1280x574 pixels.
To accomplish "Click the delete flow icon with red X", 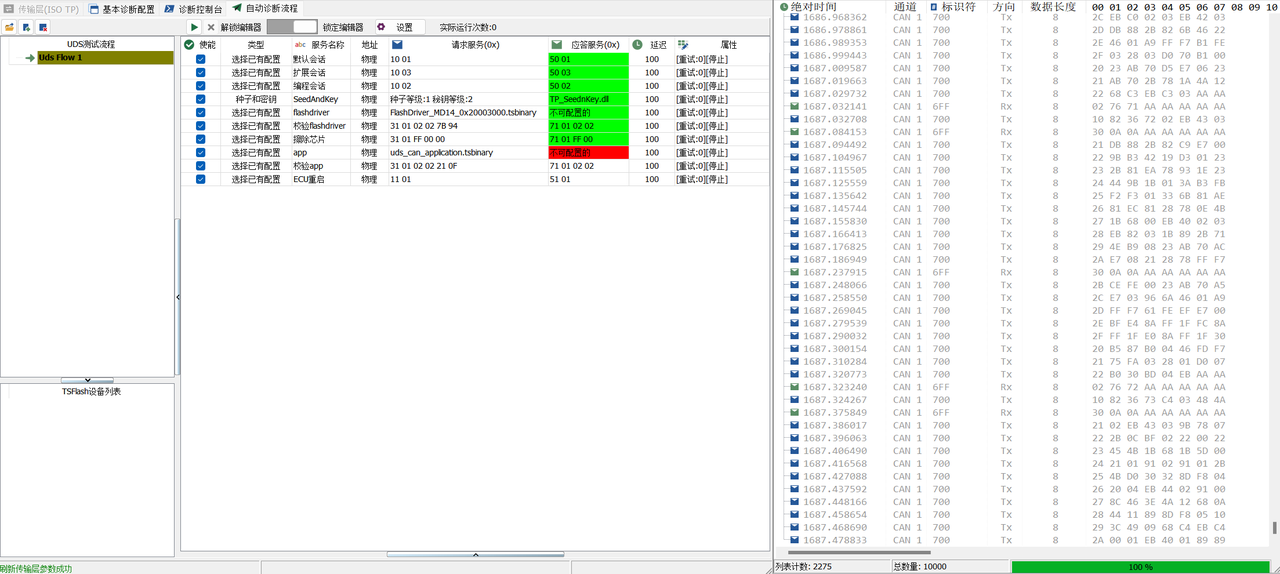I will 43,27.
